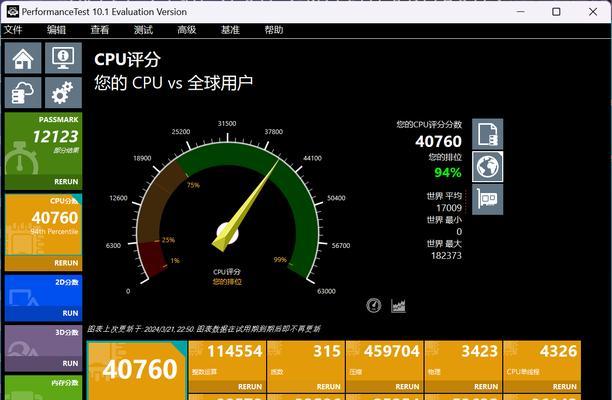Open the 文件 menu

tap(13, 30)
